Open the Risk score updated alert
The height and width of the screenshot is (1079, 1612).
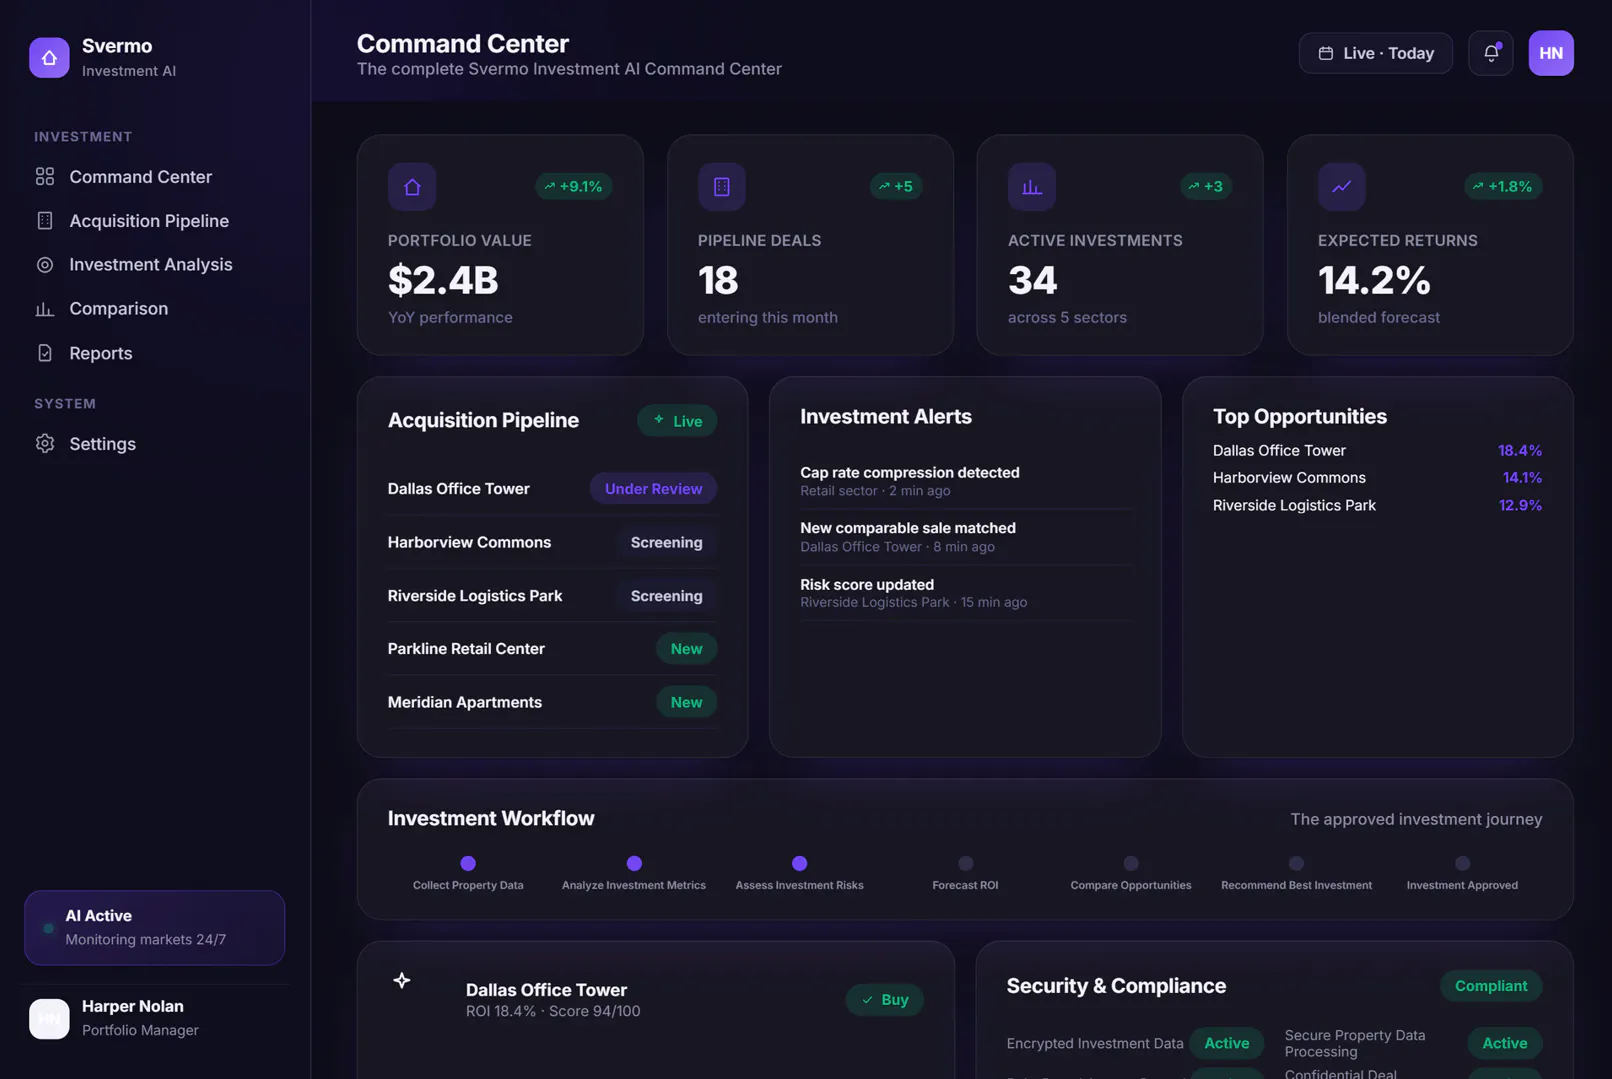967,593
